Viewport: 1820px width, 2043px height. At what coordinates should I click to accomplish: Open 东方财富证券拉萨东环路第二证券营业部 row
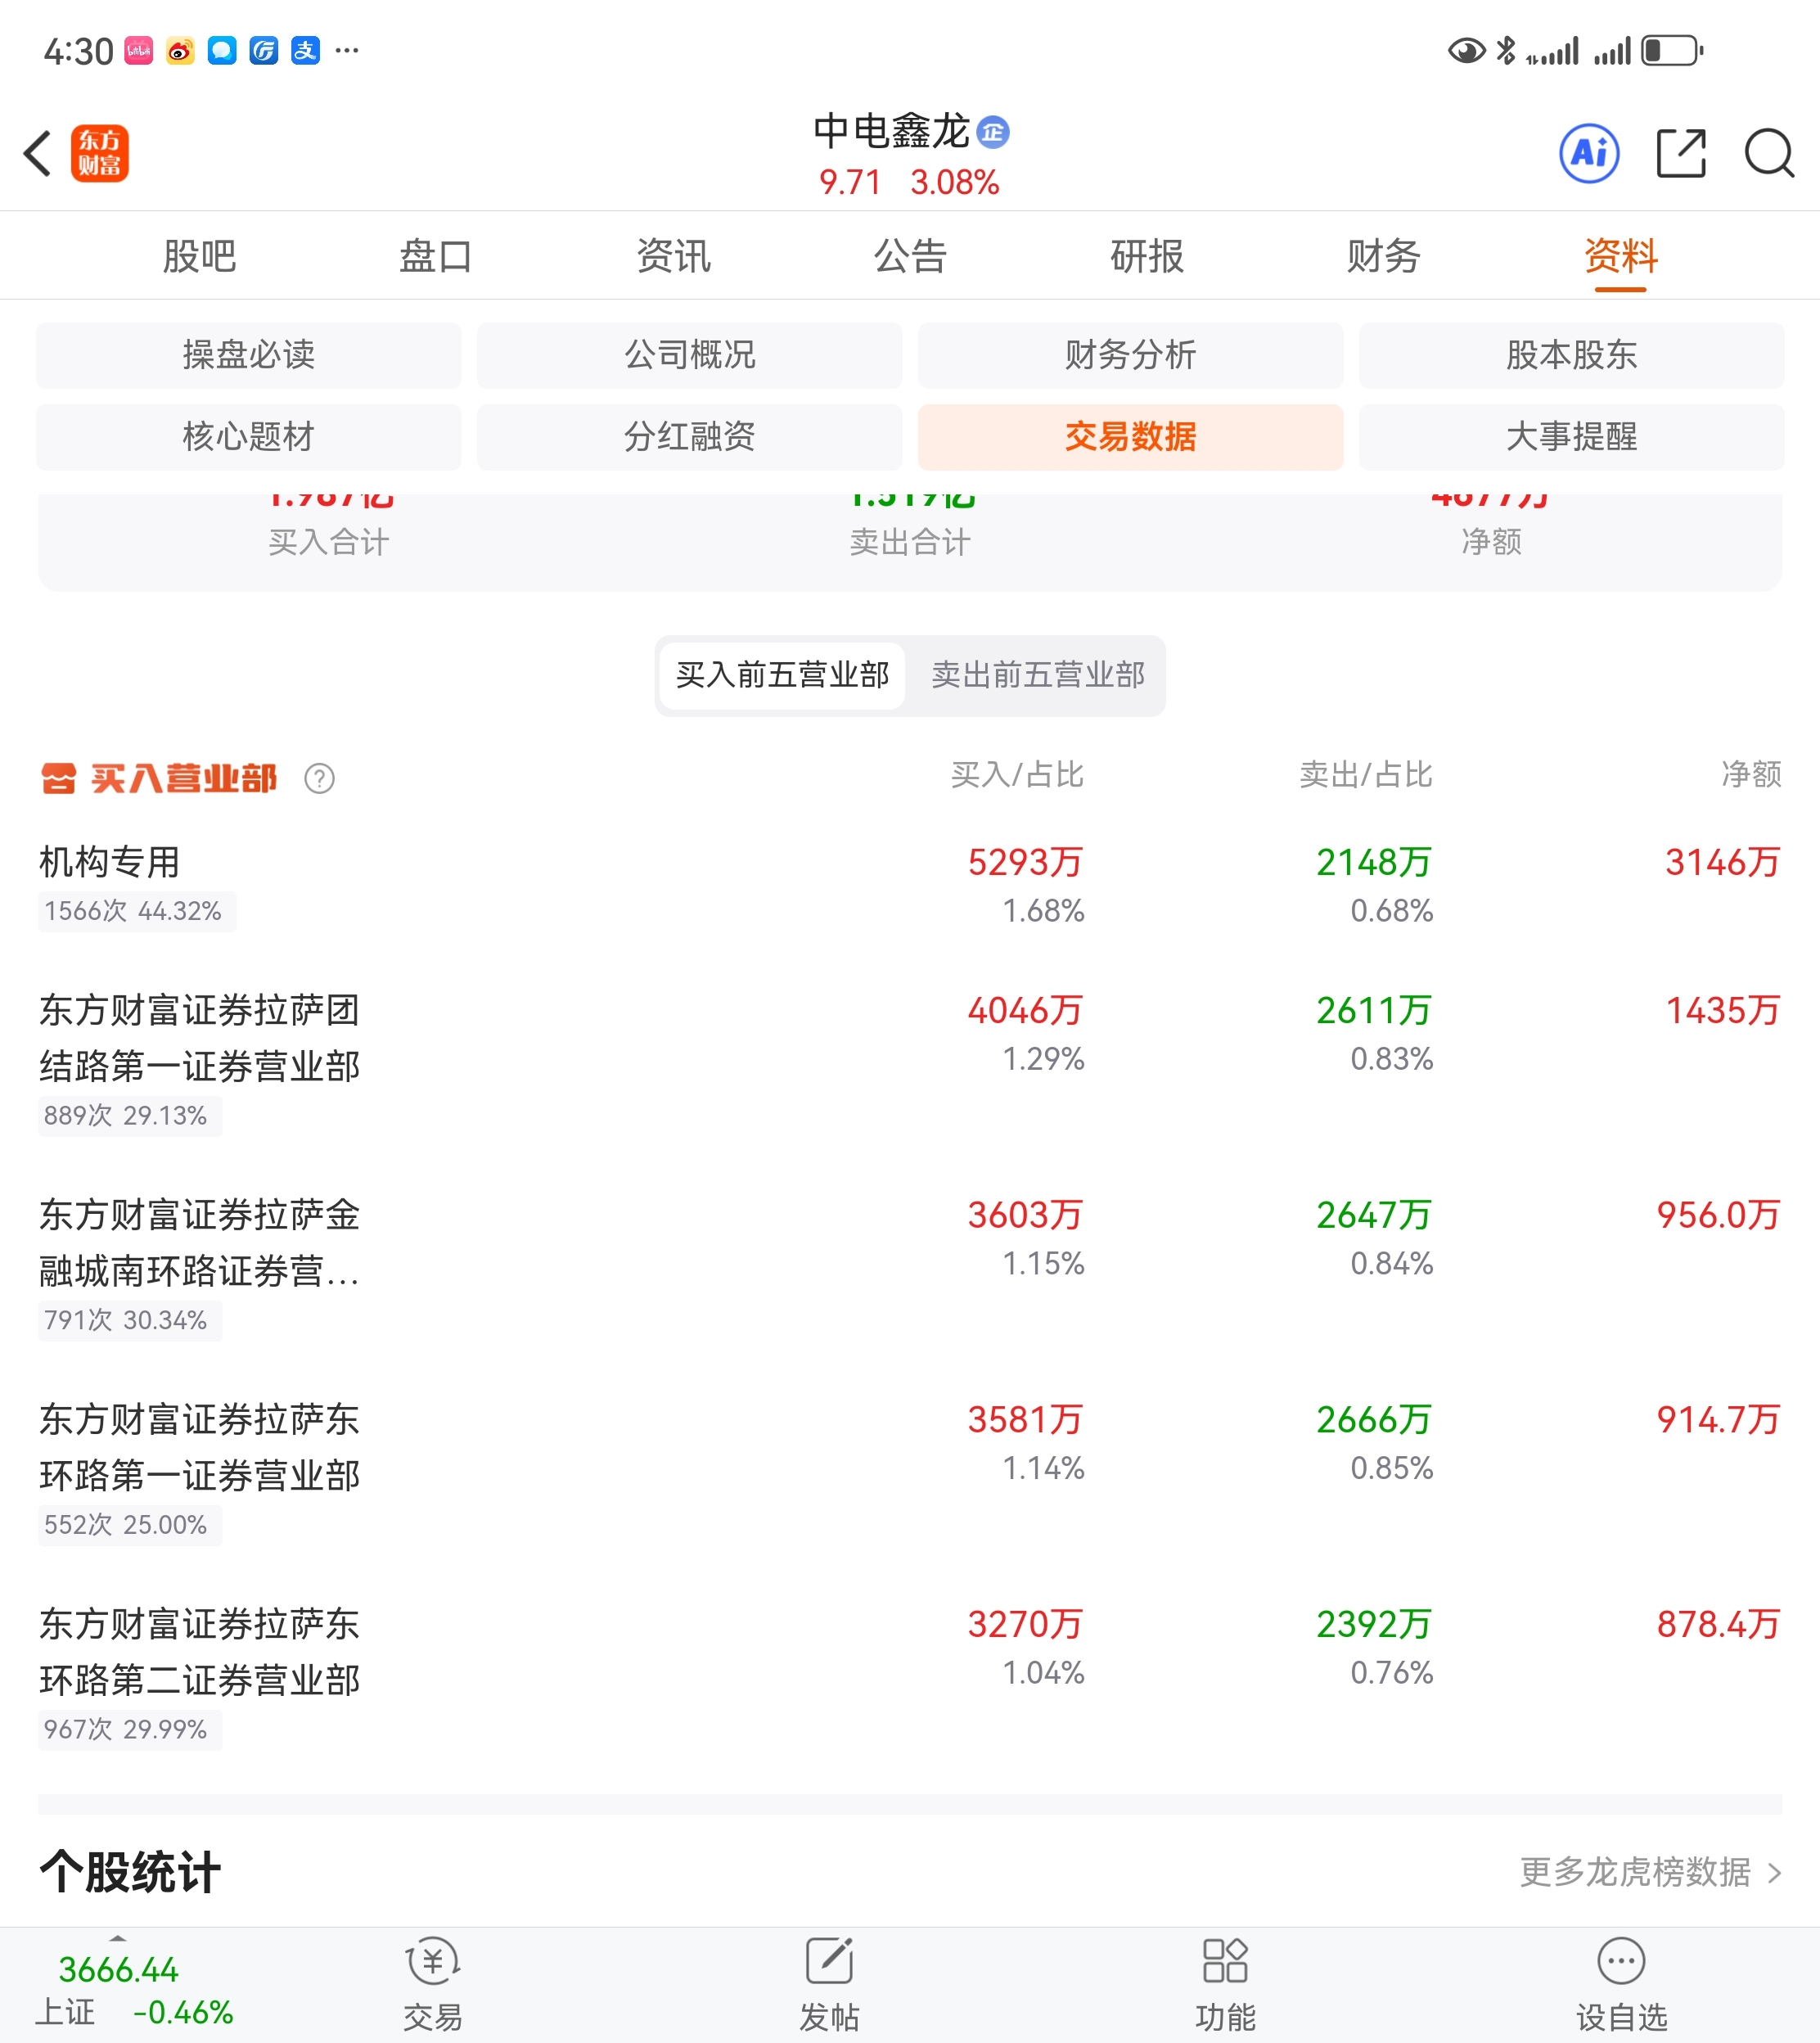coord(910,1676)
